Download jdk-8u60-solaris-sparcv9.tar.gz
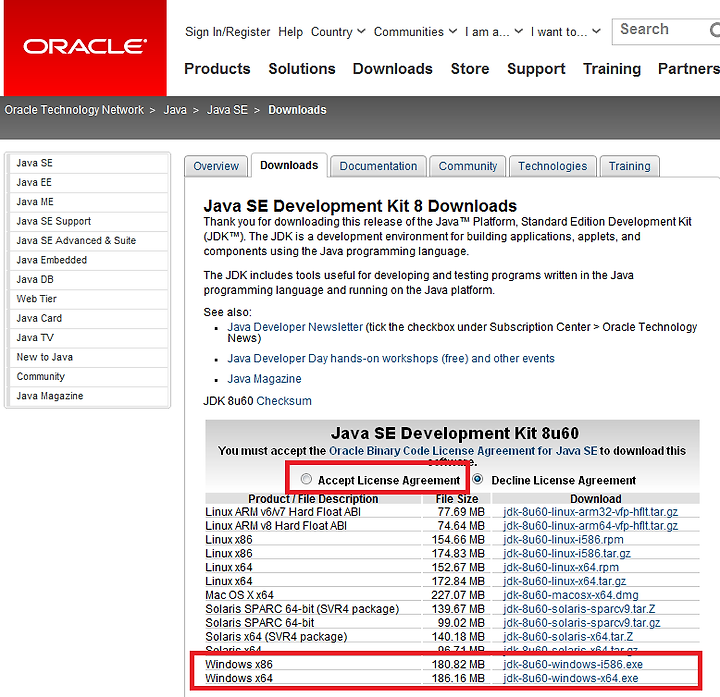This screenshot has height=697, width=720. click(x=581, y=623)
